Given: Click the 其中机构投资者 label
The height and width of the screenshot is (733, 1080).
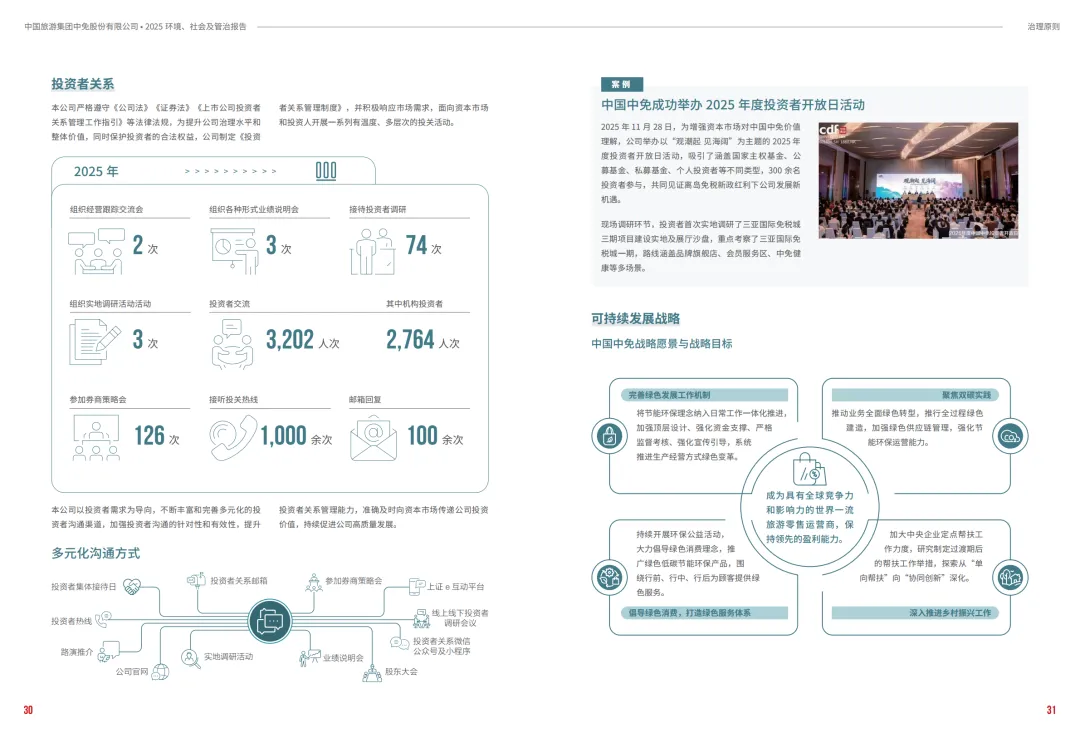Looking at the screenshot, I should (414, 304).
